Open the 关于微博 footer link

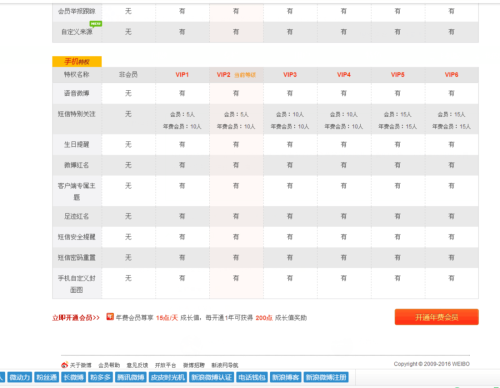point(81,365)
